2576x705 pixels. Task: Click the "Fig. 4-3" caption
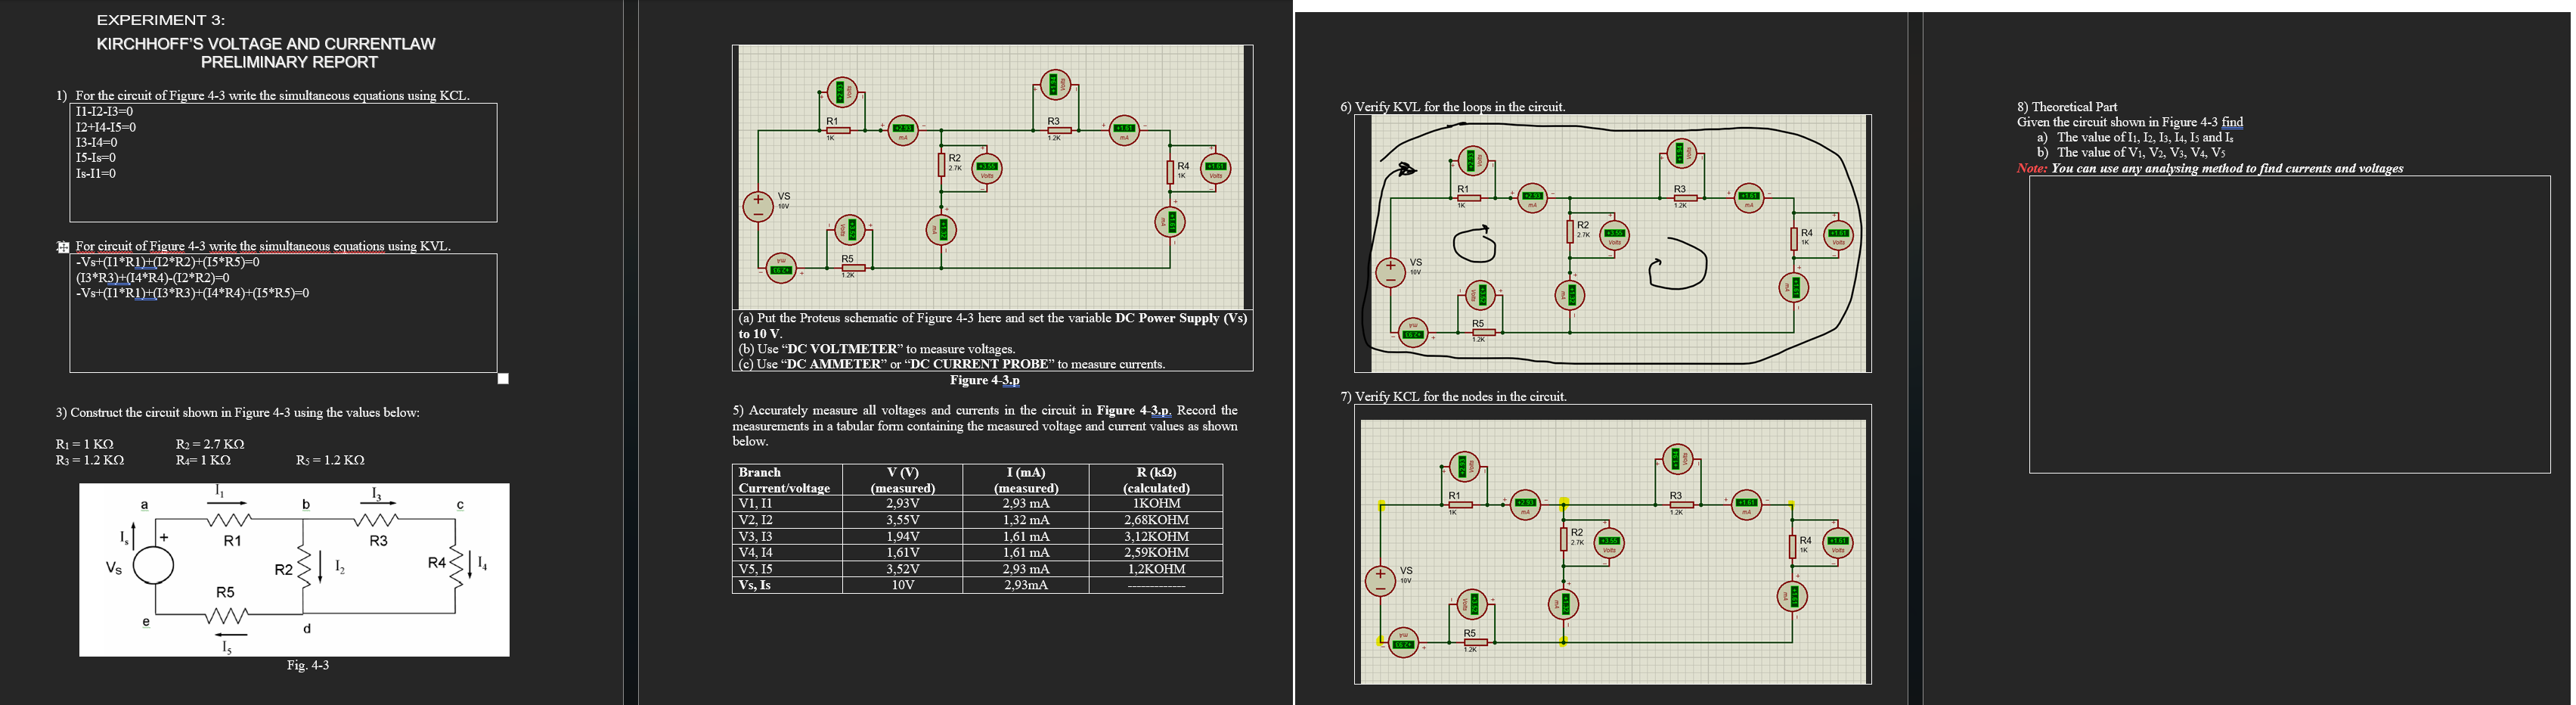tap(308, 665)
